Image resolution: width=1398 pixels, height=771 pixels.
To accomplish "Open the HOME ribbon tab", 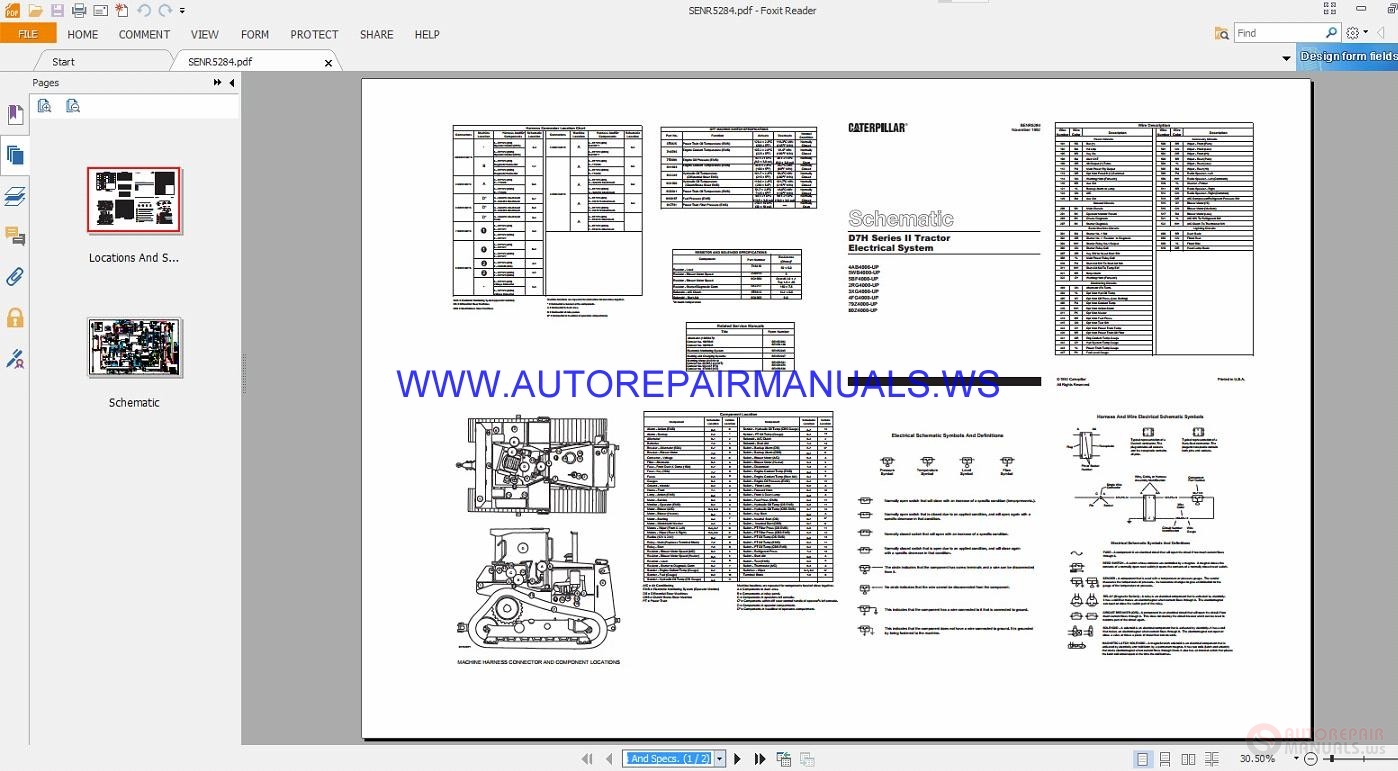I will tap(83, 34).
